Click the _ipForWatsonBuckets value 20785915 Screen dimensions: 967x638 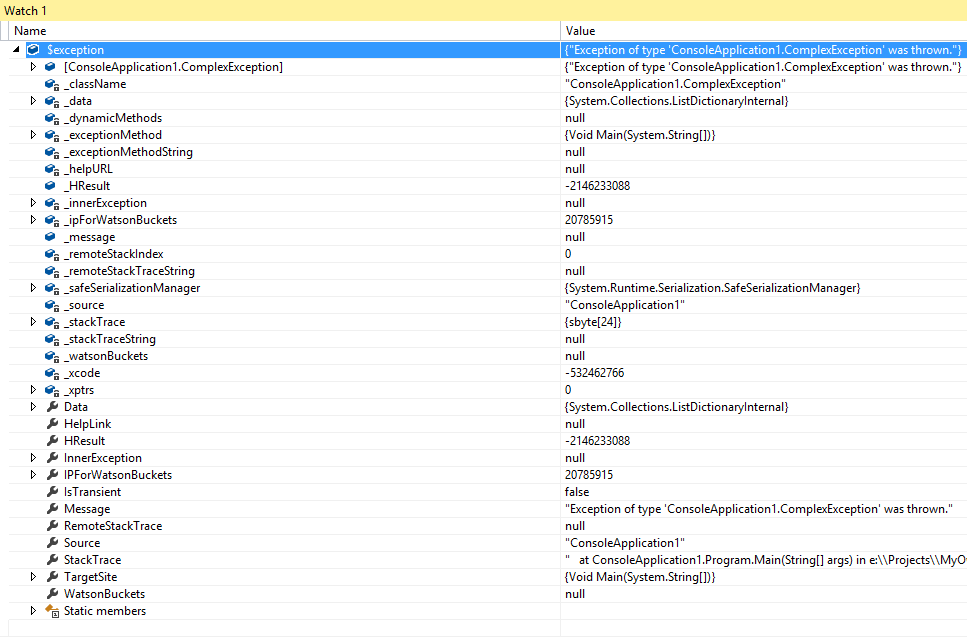click(589, 219)
